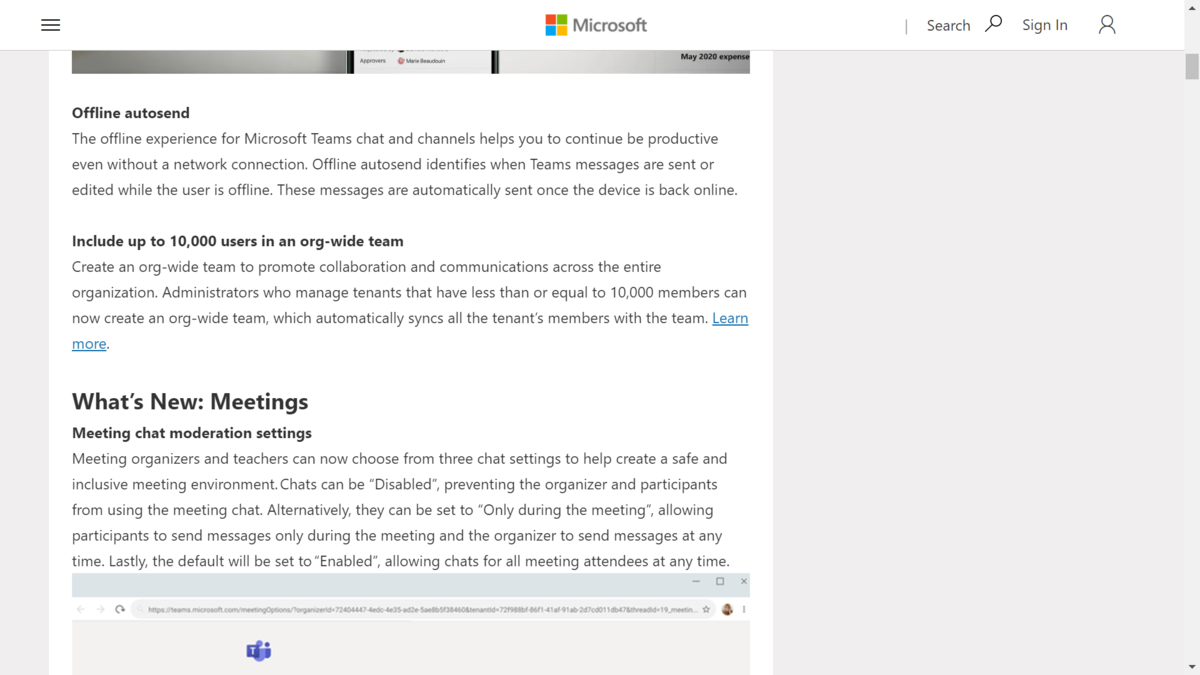Click the Meeting chat moderation settings heading
1200x675 pixels.
click(x=192, y=433)
